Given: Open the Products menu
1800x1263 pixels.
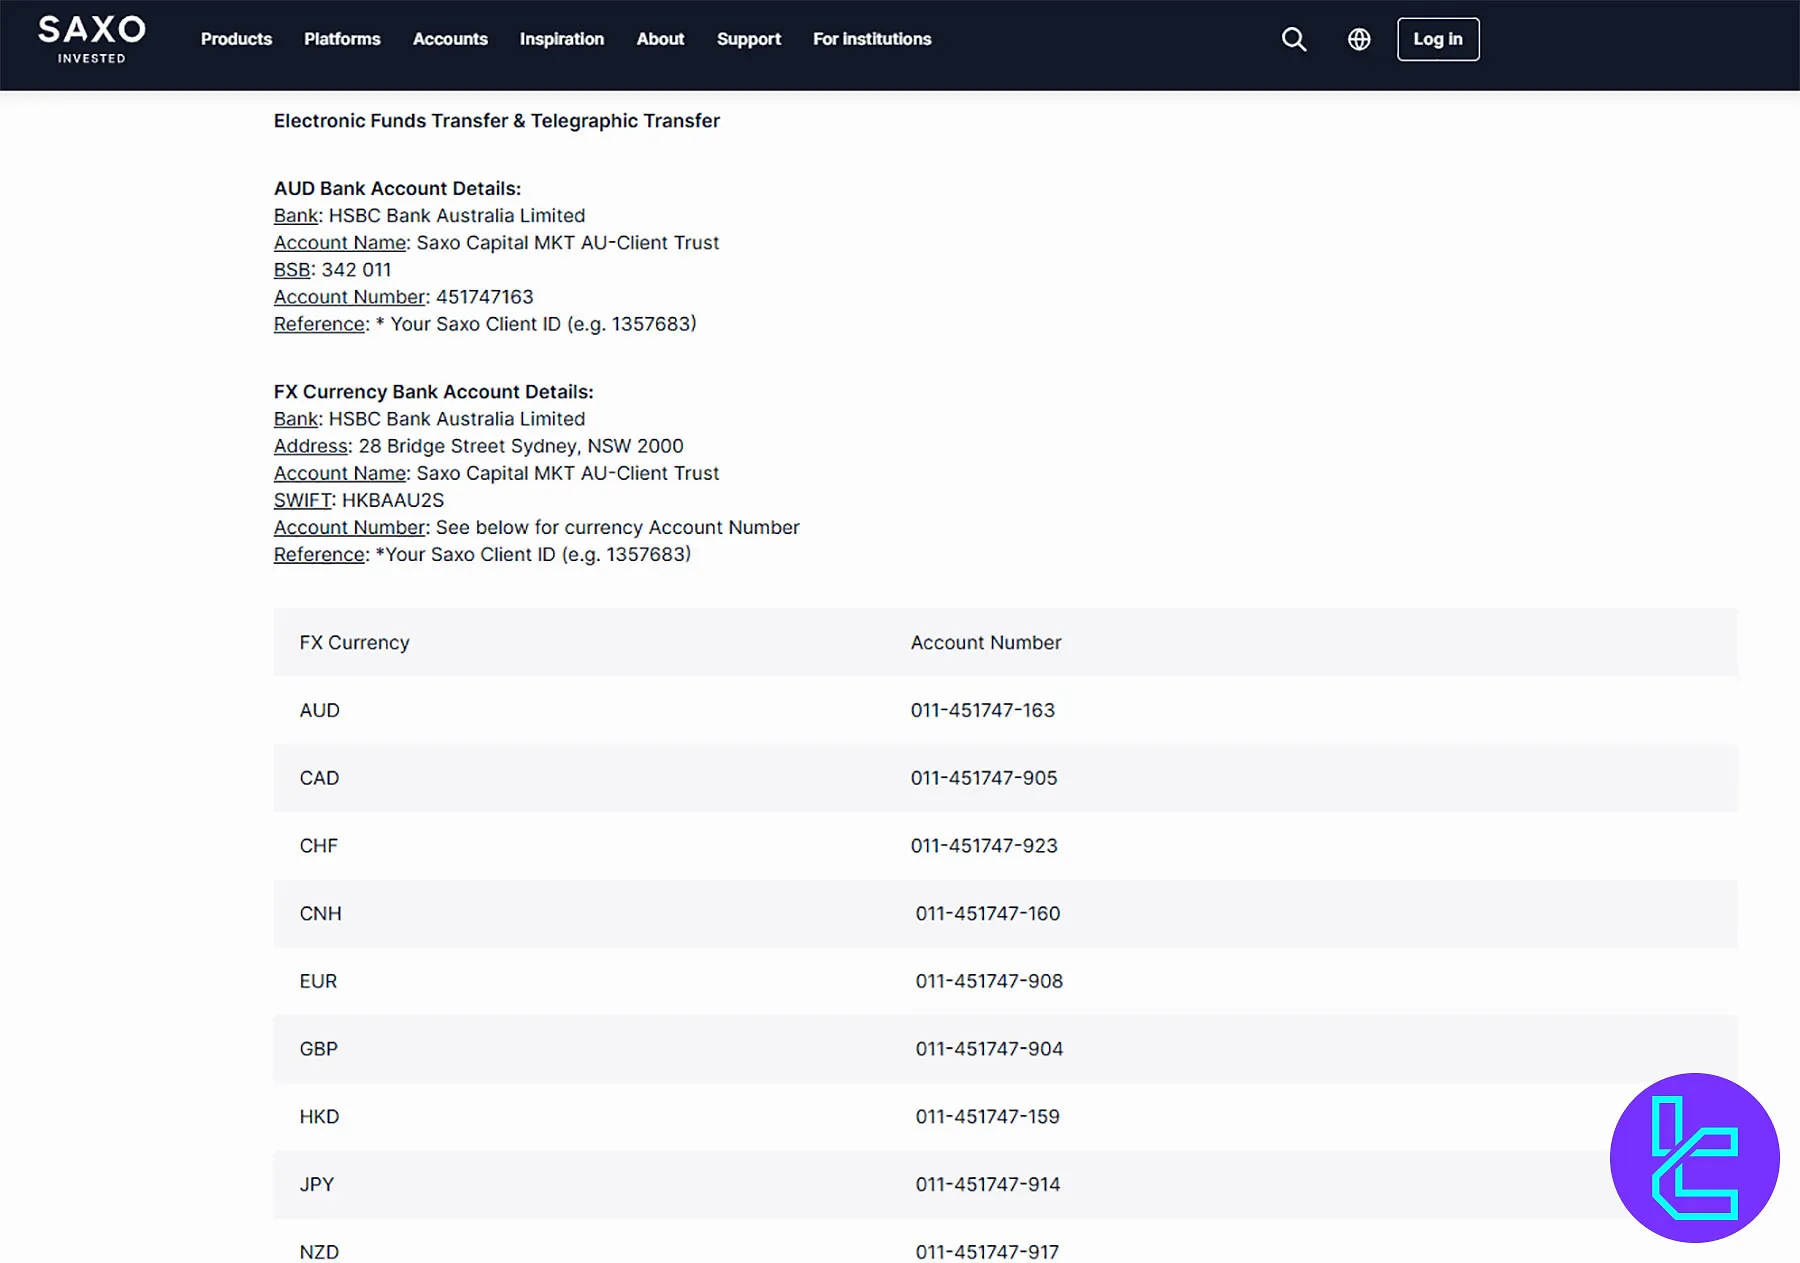Looking at the screenshot, I should (x=236, y=39).
